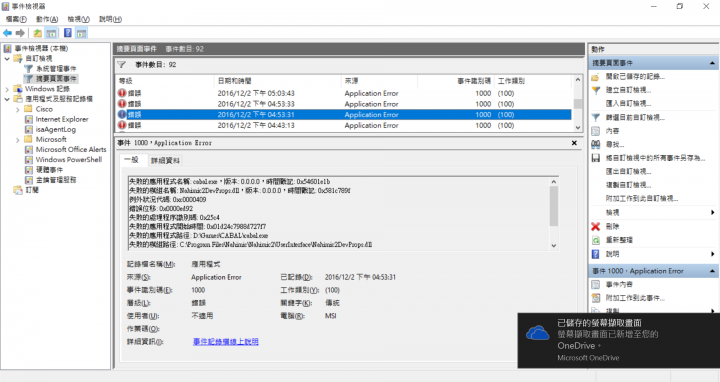720x382 pixels.
Task: Open the 檢視 submenu arrow in actions pane
Action: pos(713,213)
